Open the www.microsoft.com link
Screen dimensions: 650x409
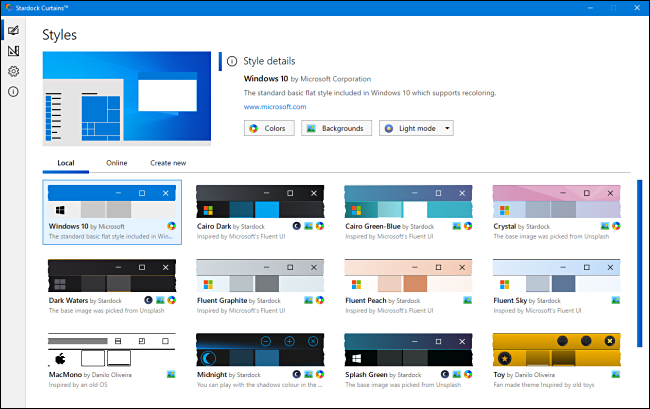tap(275, 106)
